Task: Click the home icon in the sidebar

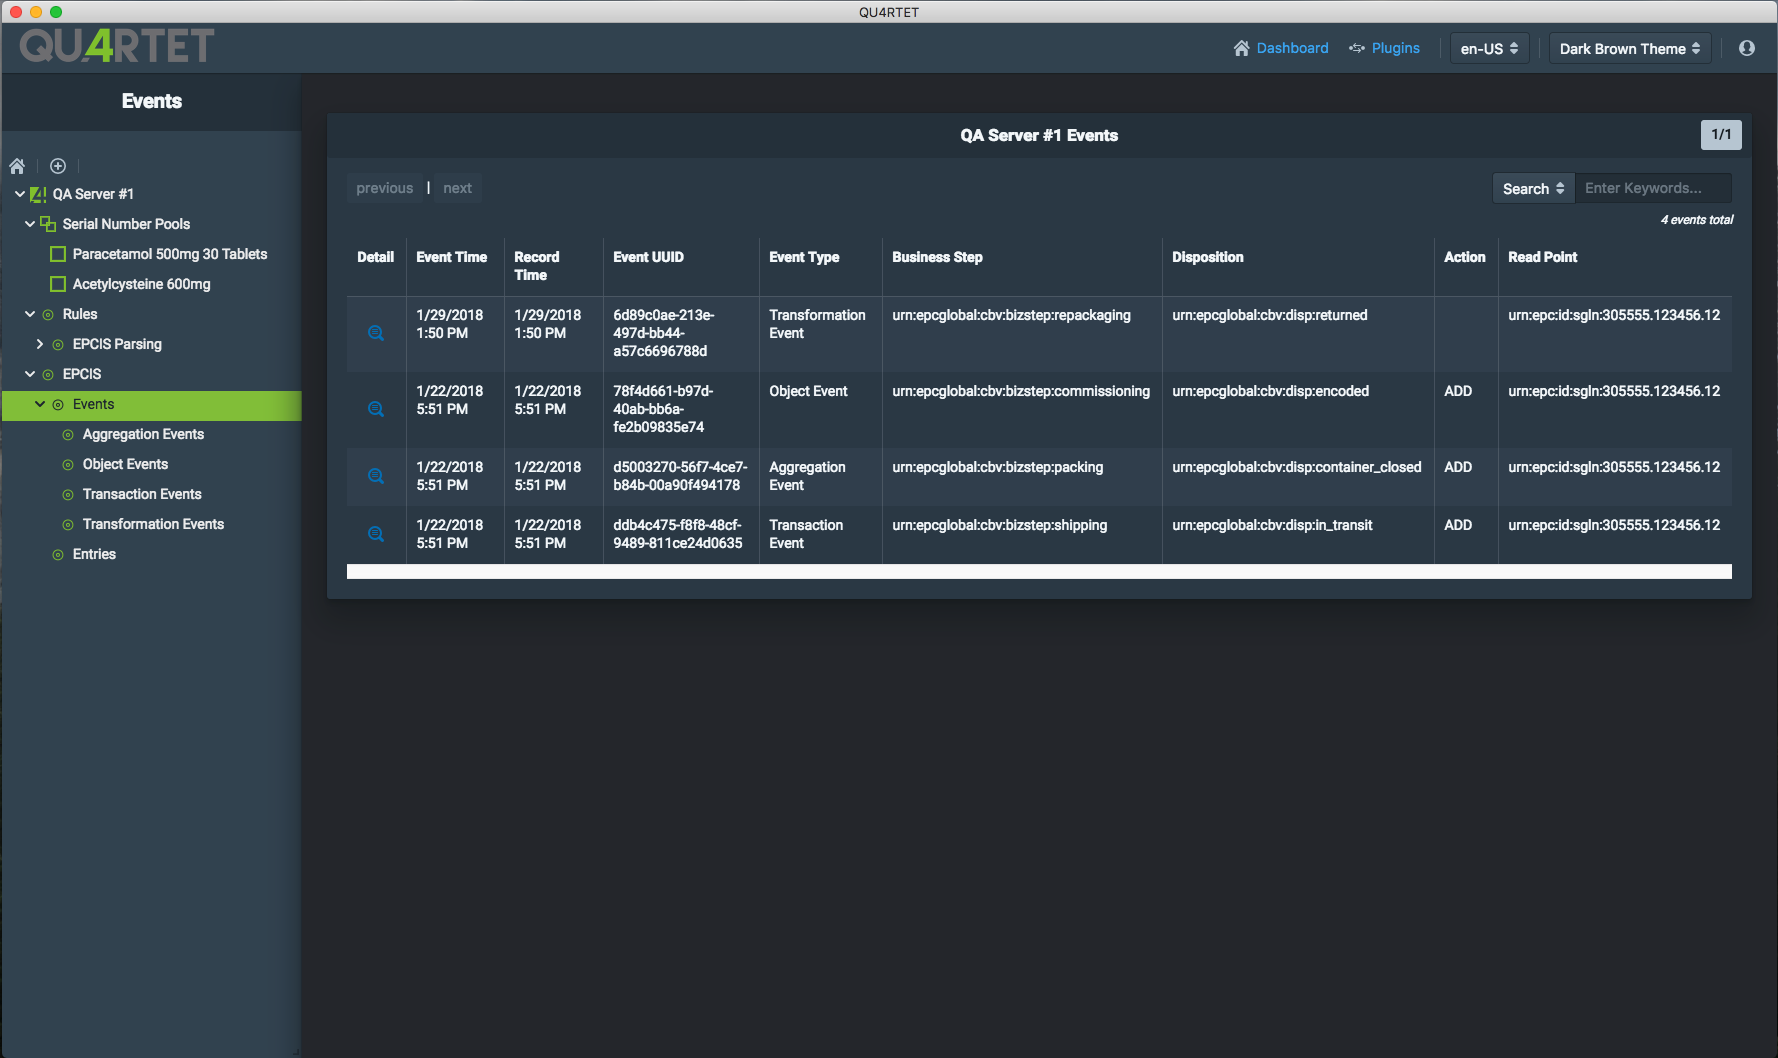Action: pyautogui.click(x=17, y=166)
